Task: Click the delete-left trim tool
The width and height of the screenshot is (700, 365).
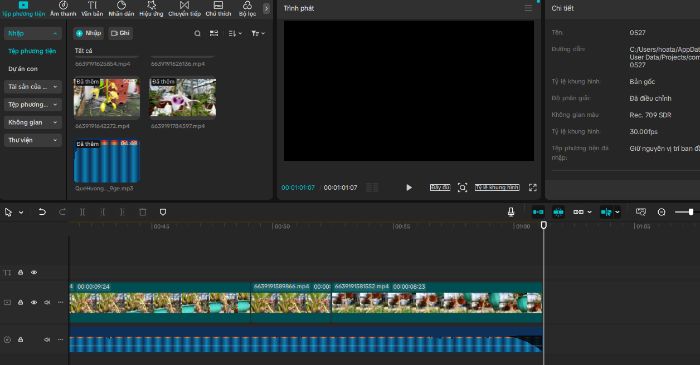Action: [x=102, y=212]
